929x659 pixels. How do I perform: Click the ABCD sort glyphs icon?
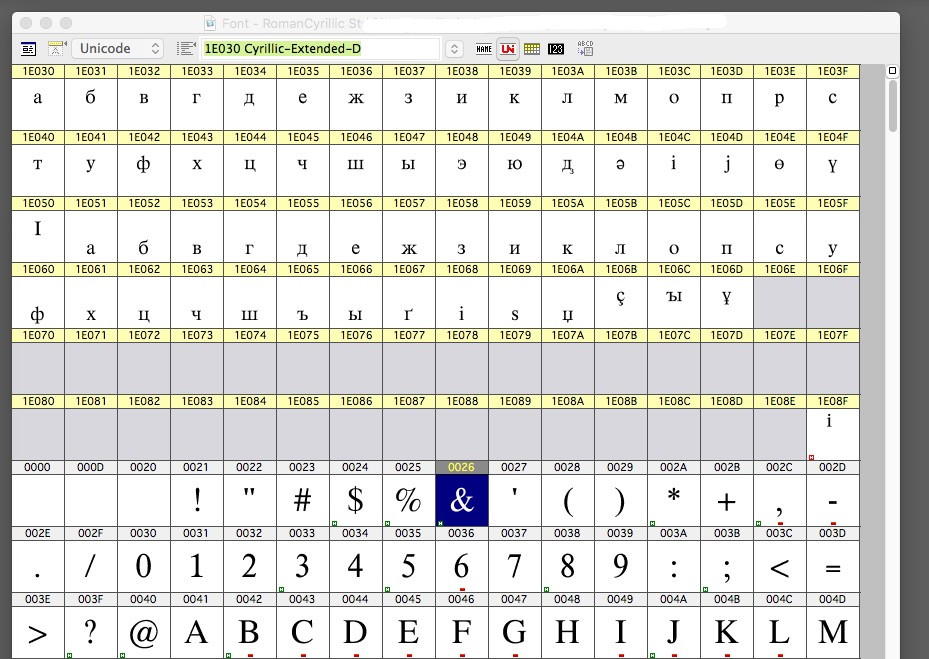click(585, 48)
